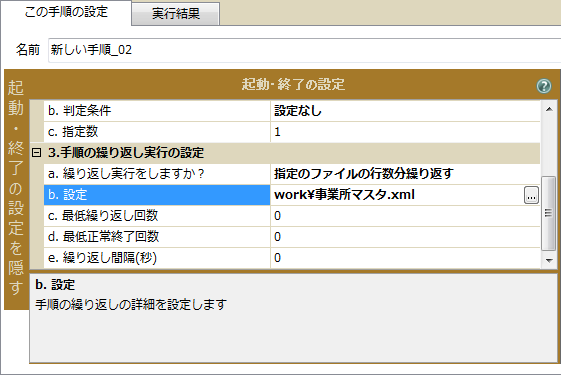Click the browse (...) button for 設定 file
Screen dimensions: 561x375
[531, 195]
